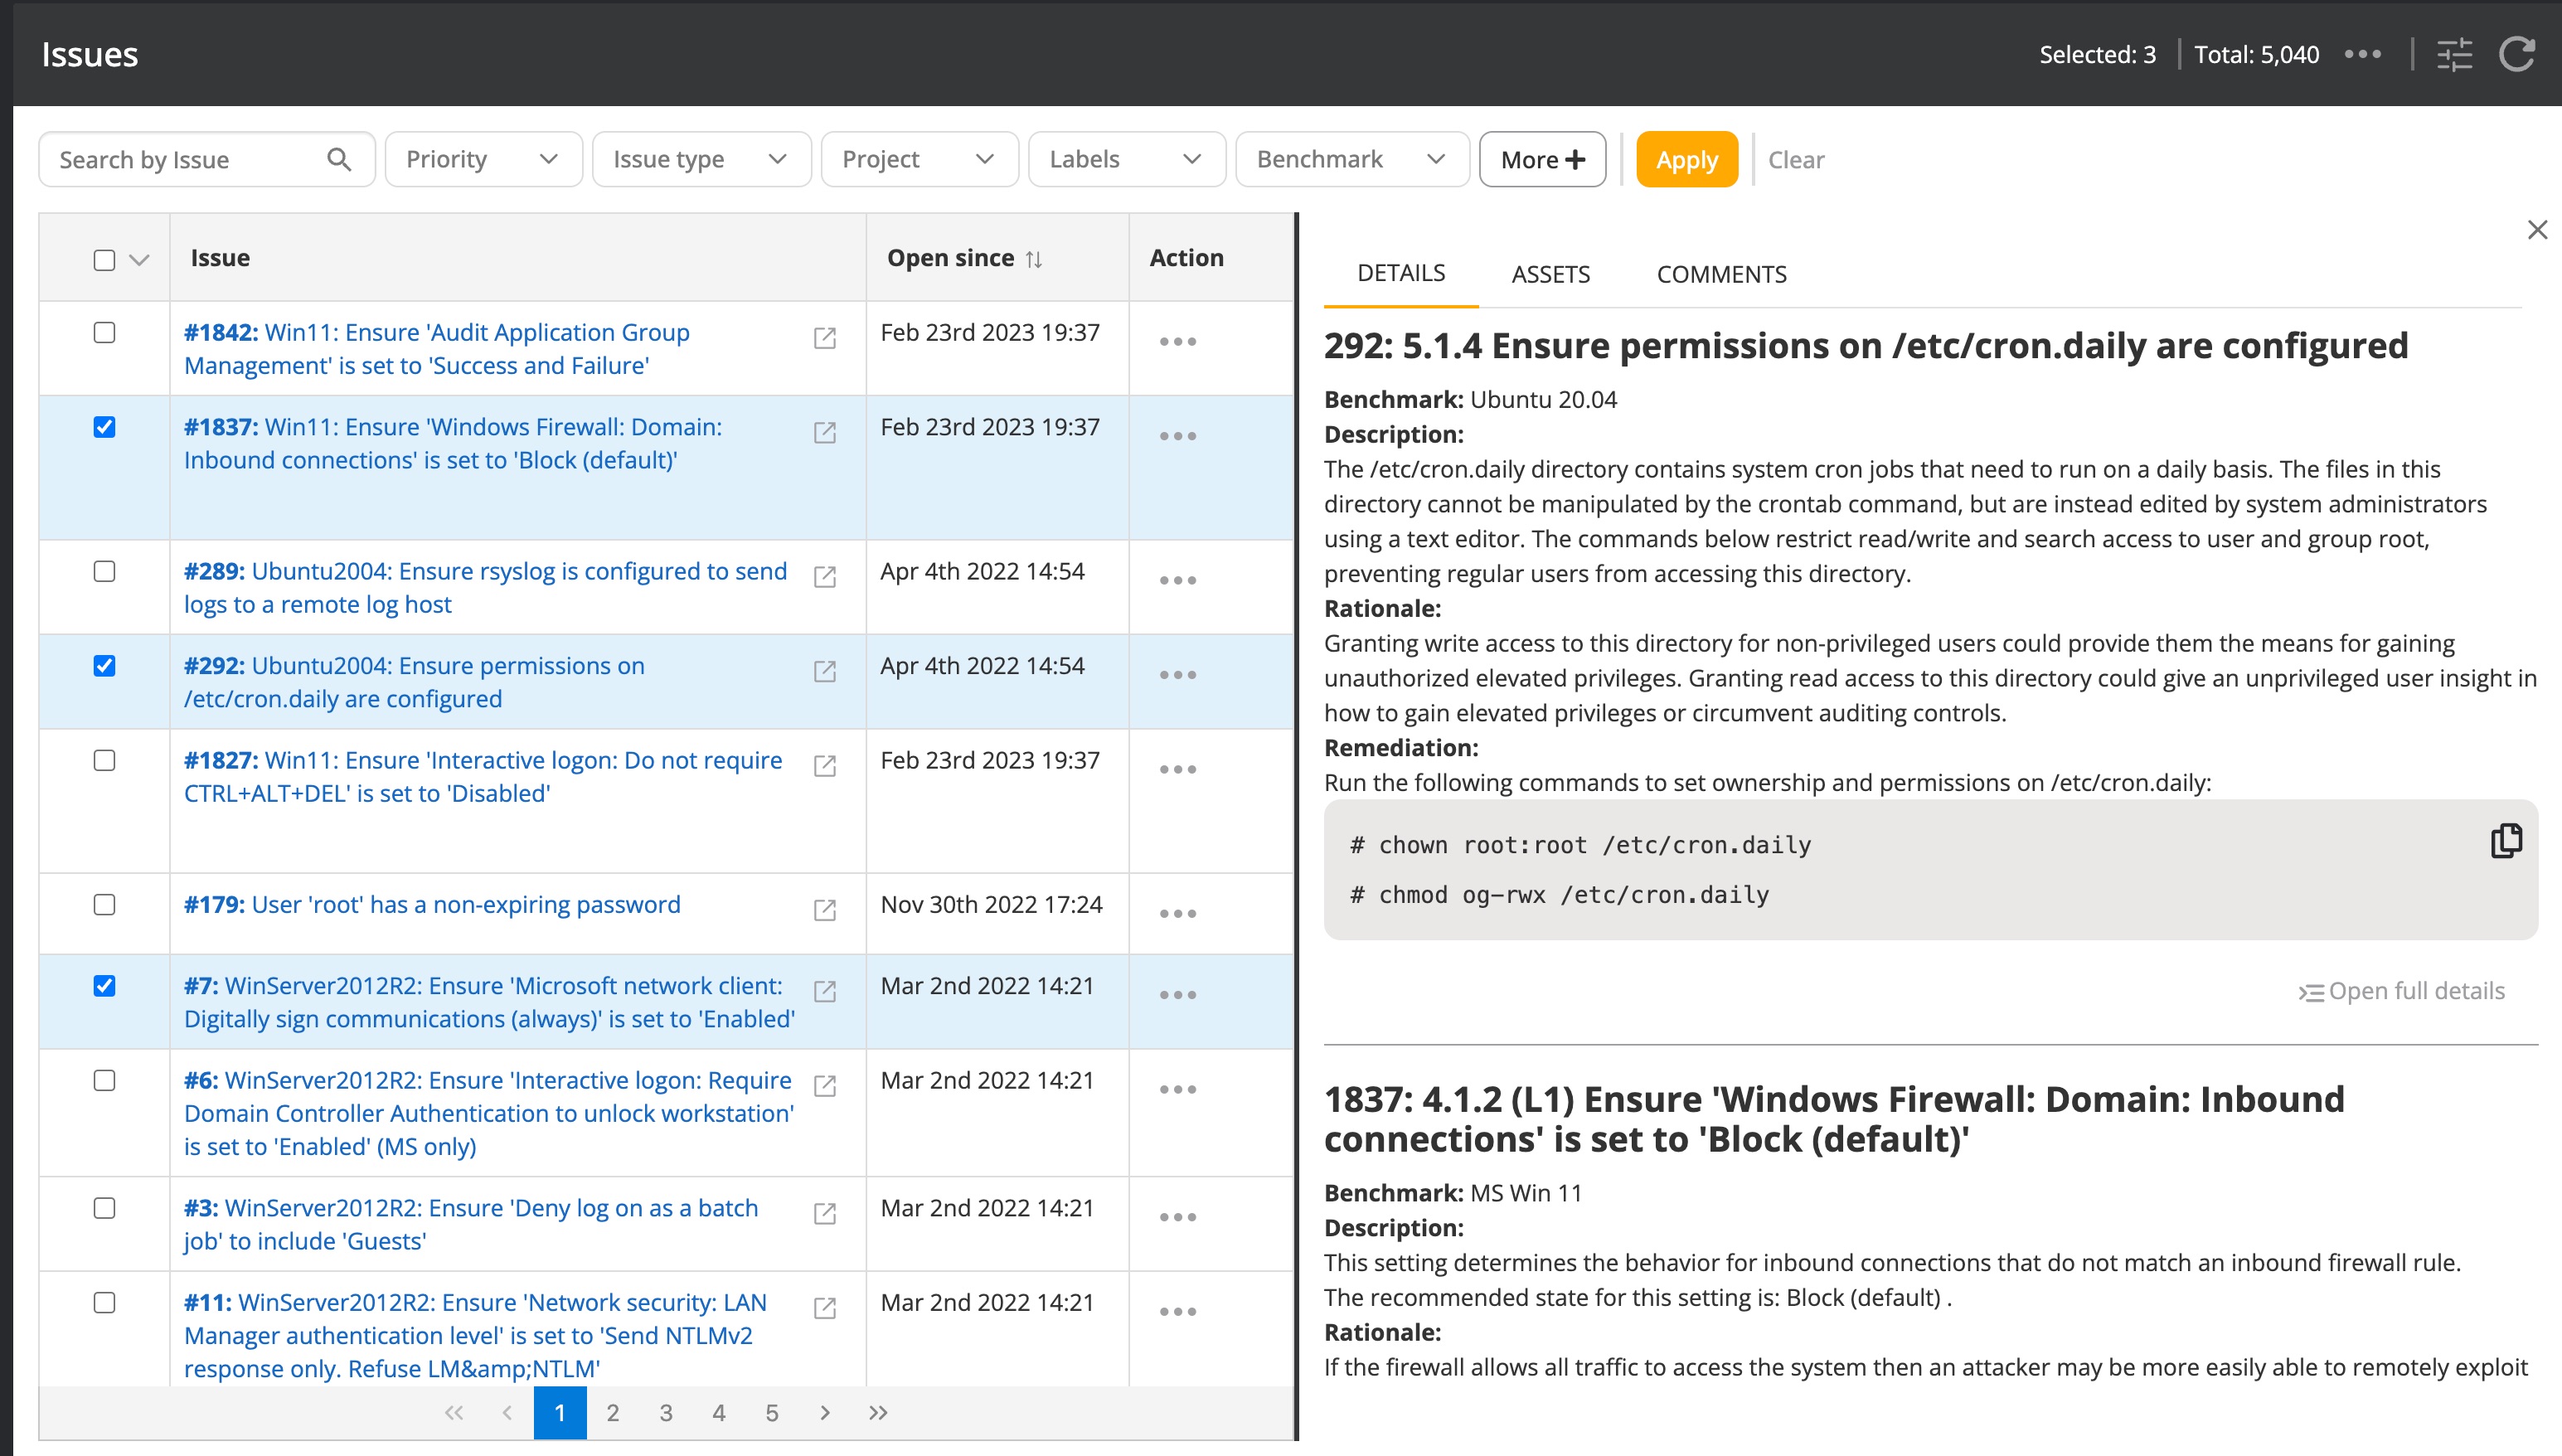
Task: Uncheck the checkbox for issue #7
Action: (x=104, y=986)
